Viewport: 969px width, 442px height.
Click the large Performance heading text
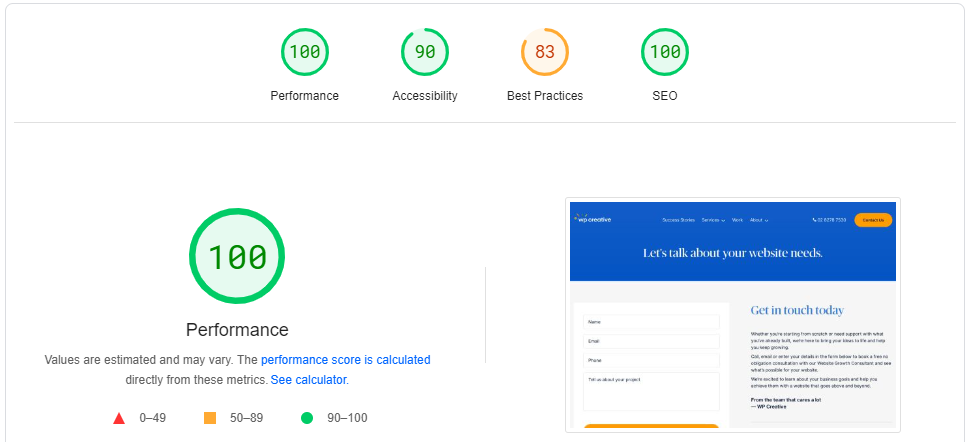(237, 329)
